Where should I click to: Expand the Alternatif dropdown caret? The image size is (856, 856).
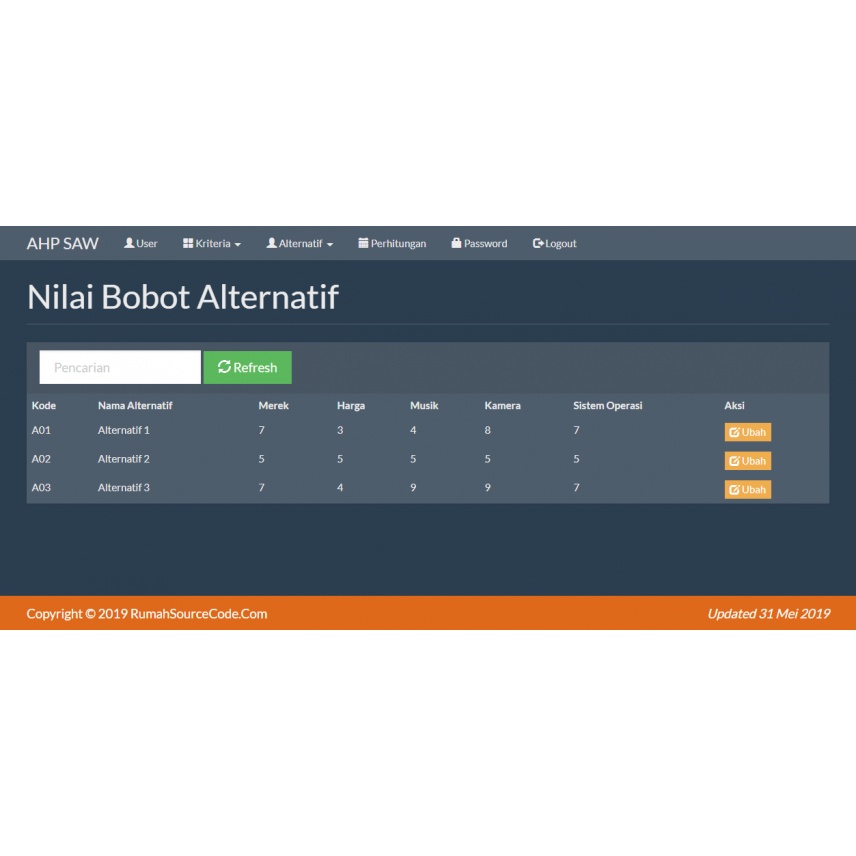330,245
